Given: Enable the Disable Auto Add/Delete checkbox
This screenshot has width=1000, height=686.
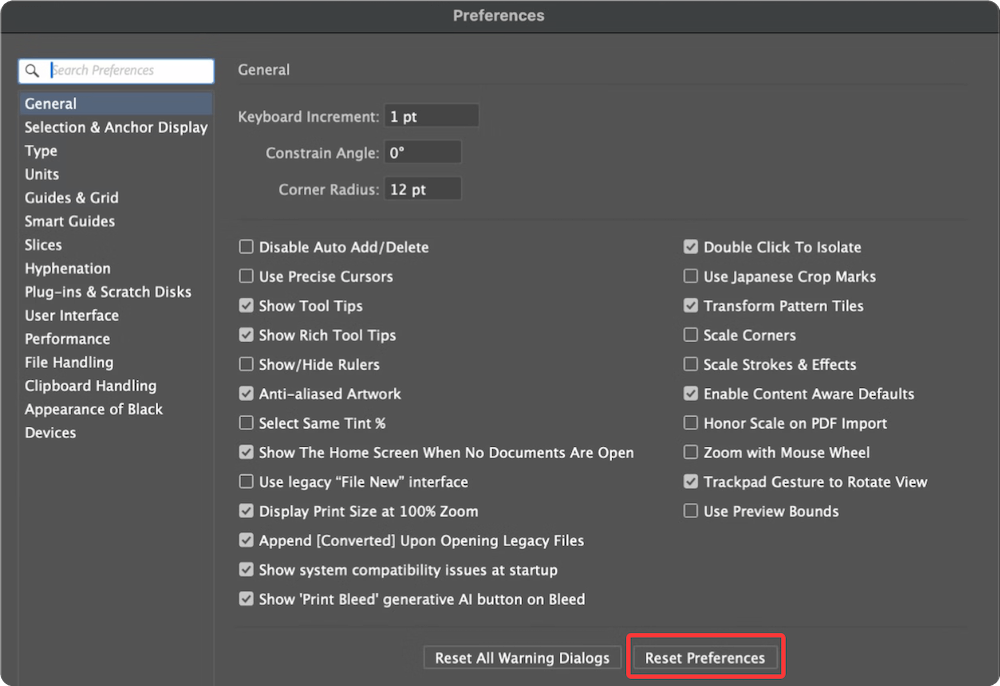Looking at the screenshot, I should coord(245,246).
